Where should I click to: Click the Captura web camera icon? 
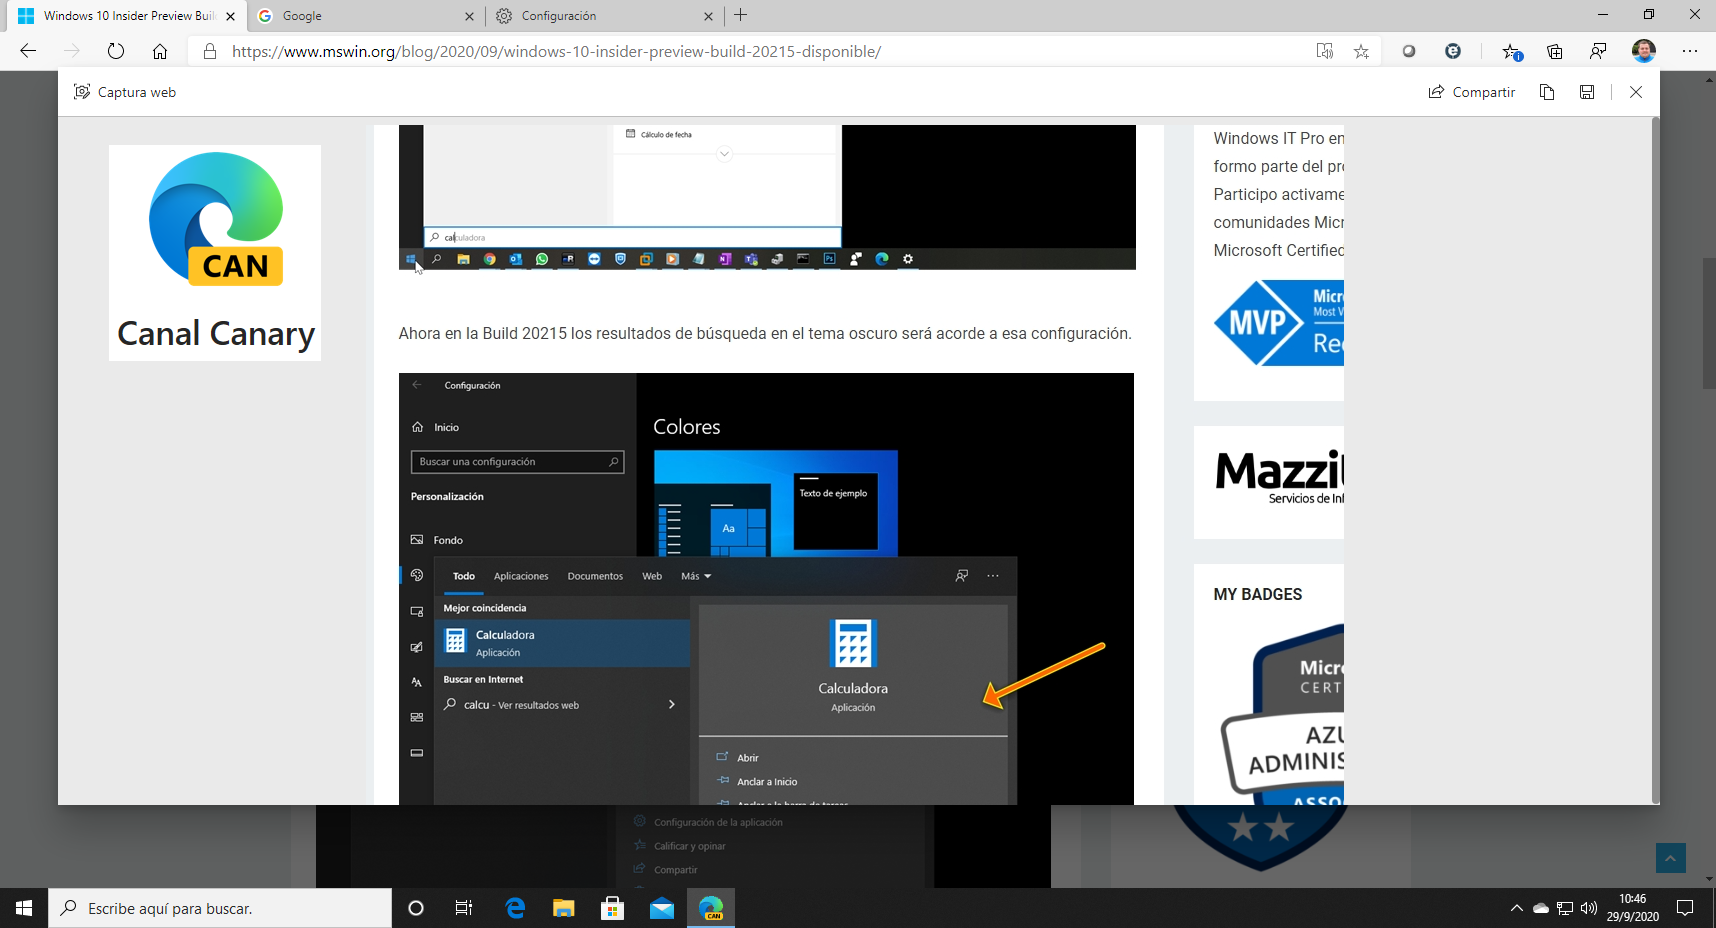coord(81,91)
